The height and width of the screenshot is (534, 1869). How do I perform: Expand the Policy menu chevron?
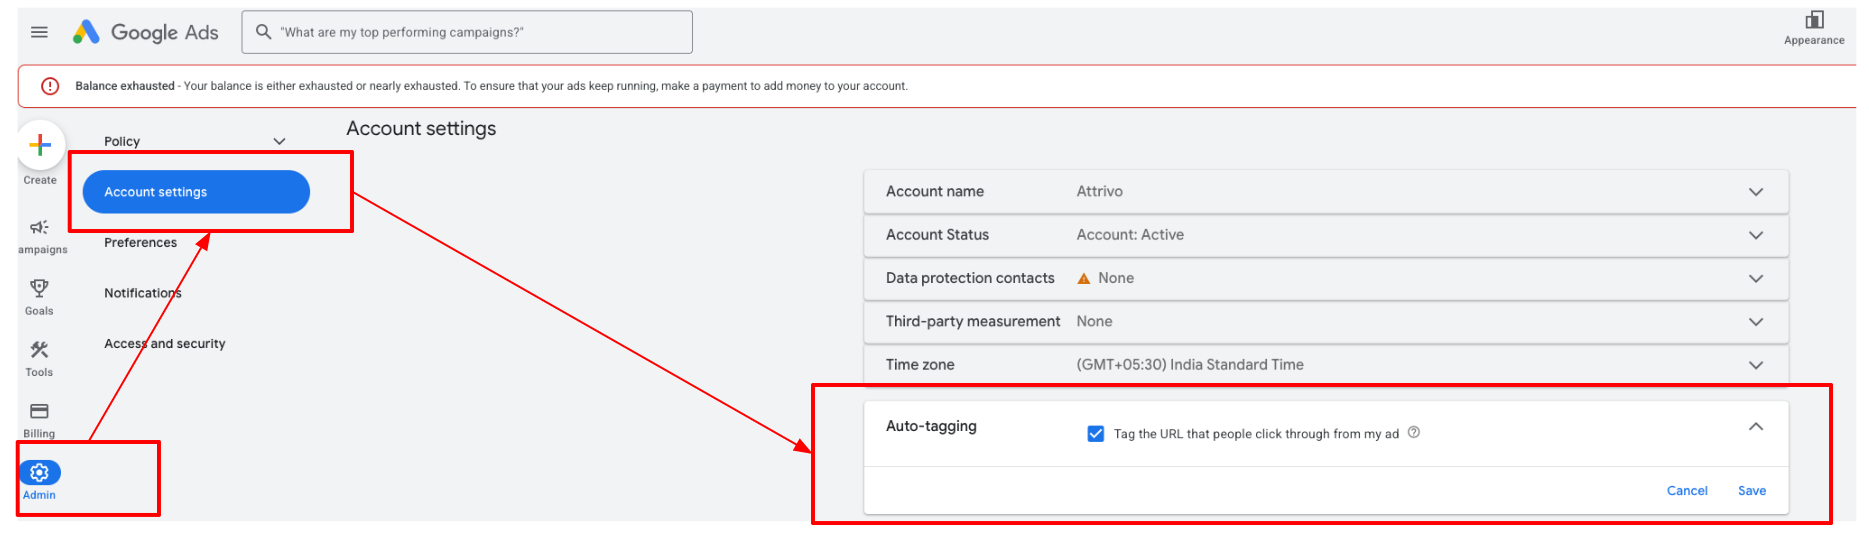(x=280, y=142)
